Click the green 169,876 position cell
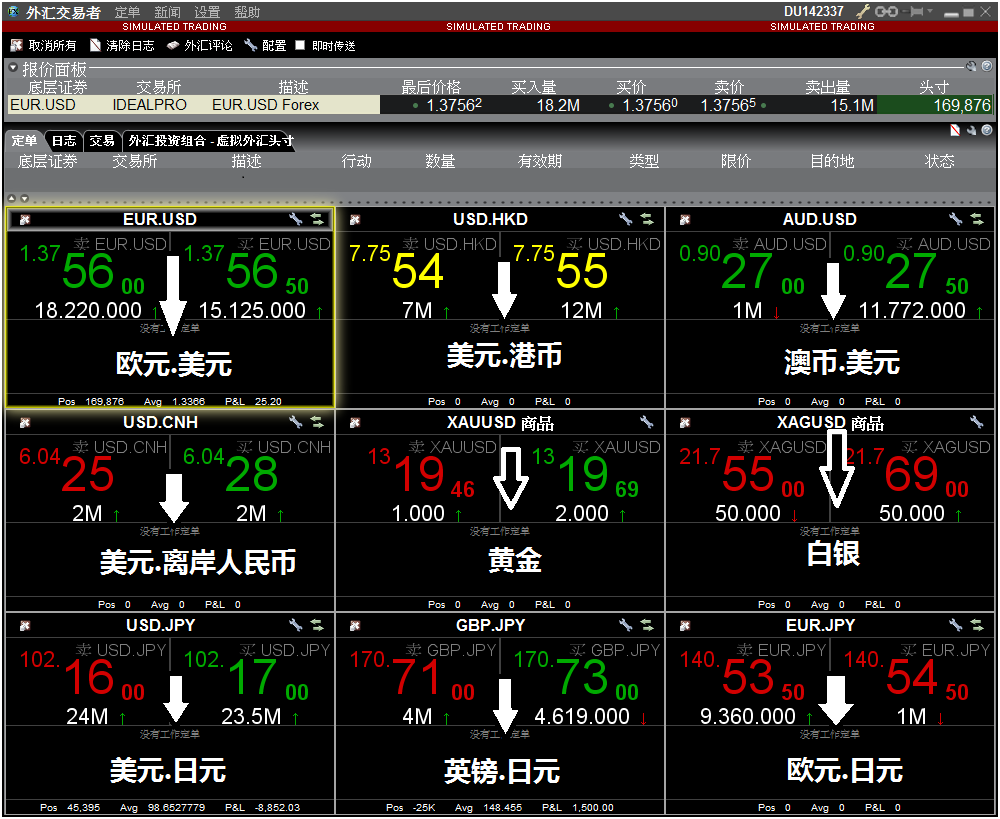This screenshot has width=1000, height=819. coord(935,105)
